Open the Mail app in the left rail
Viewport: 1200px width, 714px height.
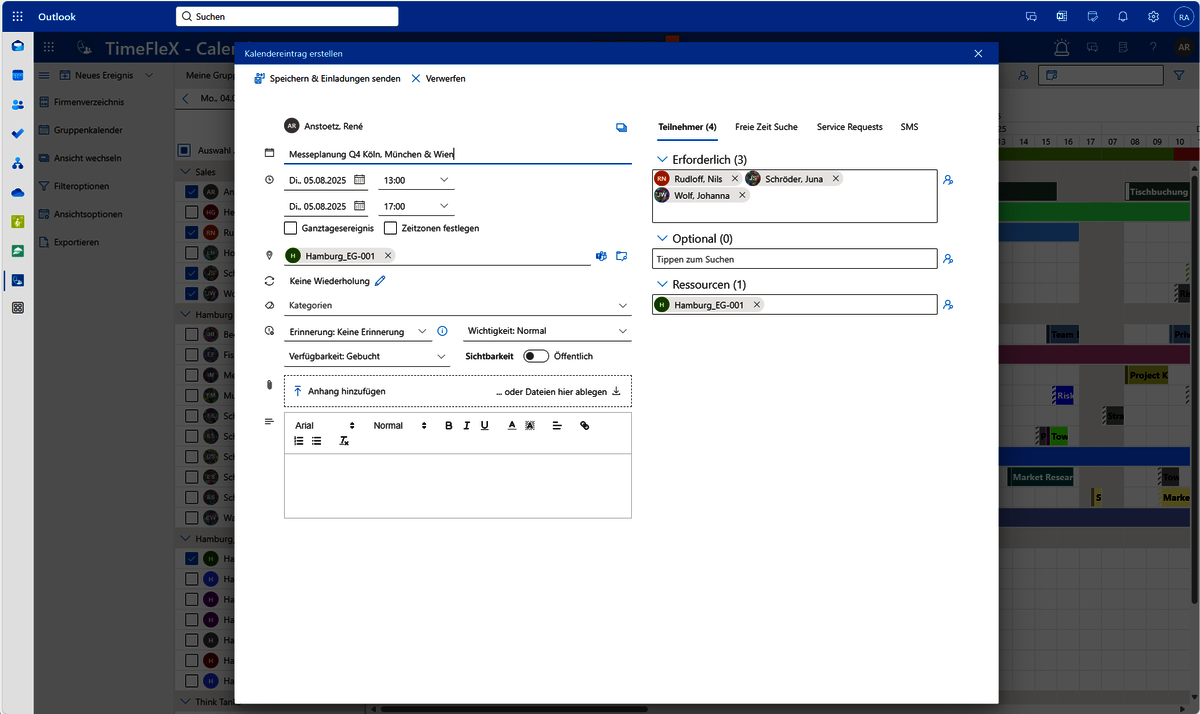pyautogui.click(x=17, y=46)
